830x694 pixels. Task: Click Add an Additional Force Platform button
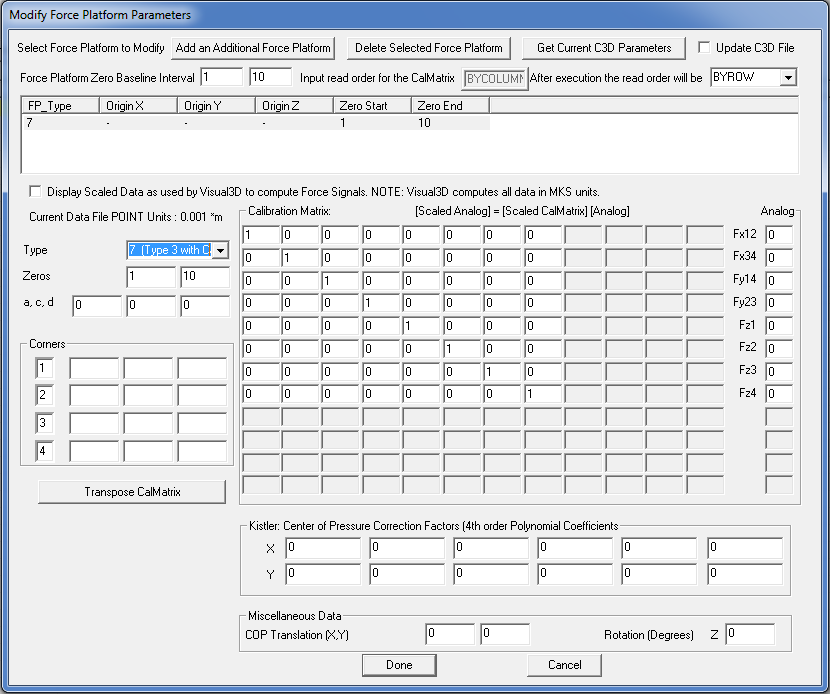coord(254,48)
